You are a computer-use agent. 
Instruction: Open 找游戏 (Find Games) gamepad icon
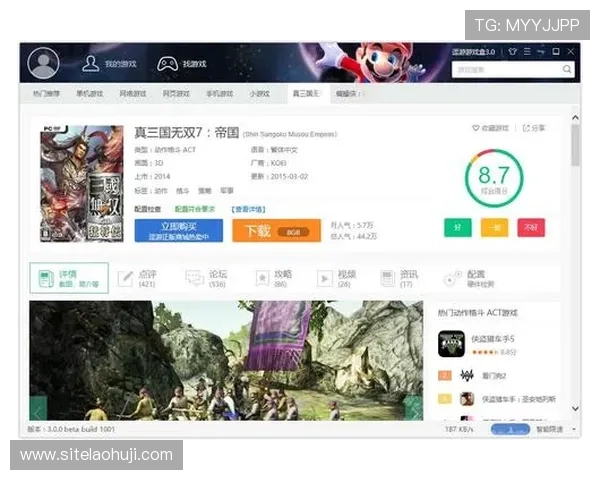click(167, 64)
